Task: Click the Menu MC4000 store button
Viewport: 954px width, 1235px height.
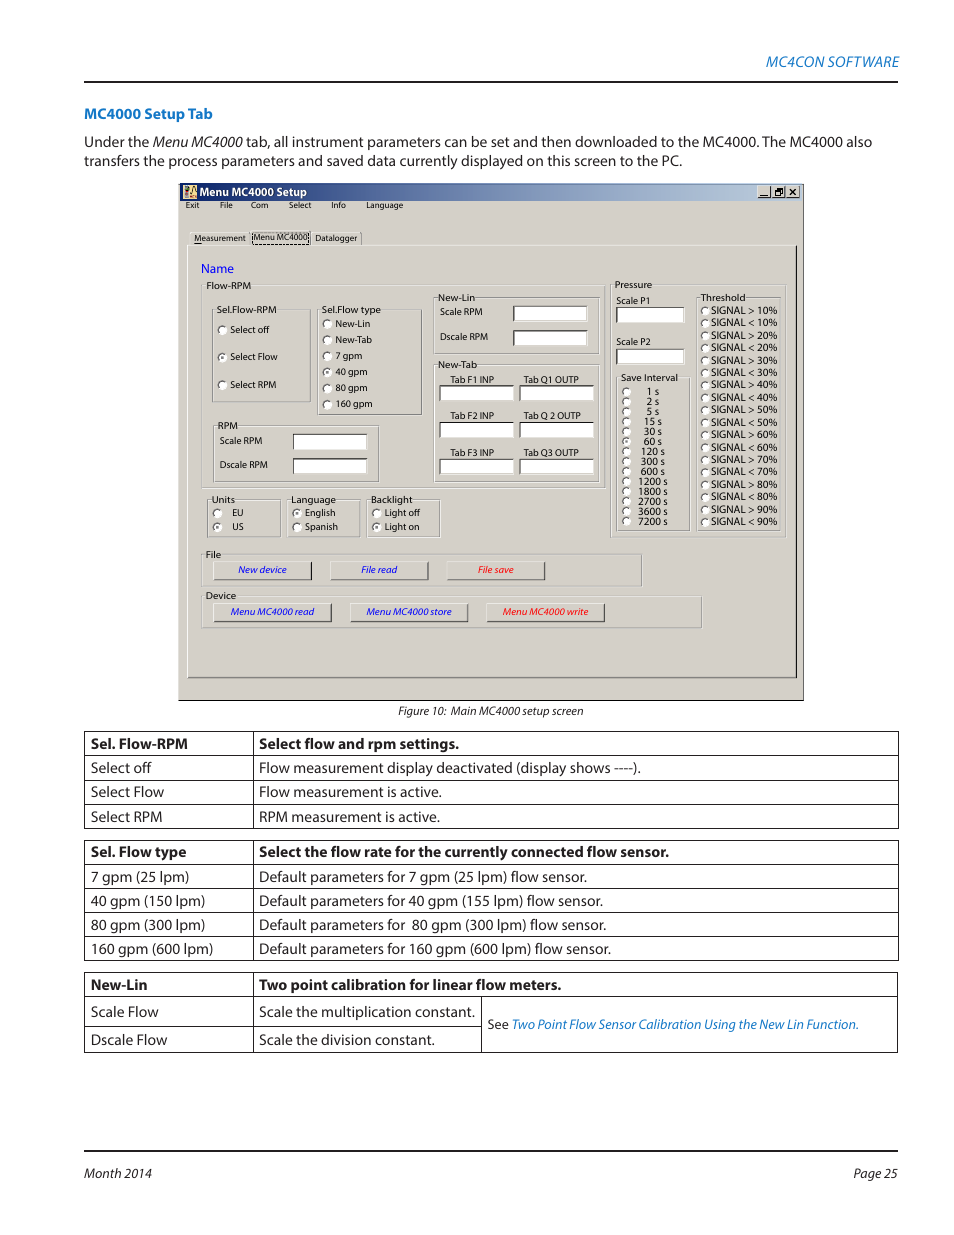Action: pyautogui.click(x=409, y=612)
